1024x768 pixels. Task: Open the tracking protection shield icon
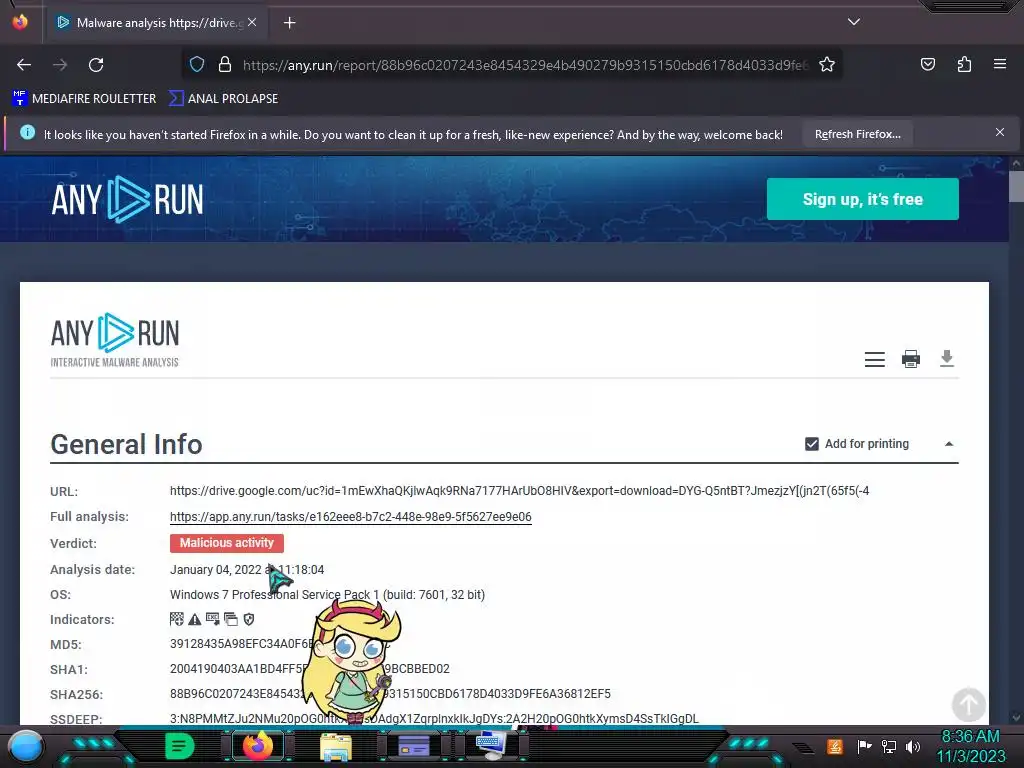(x=197, y=64)
